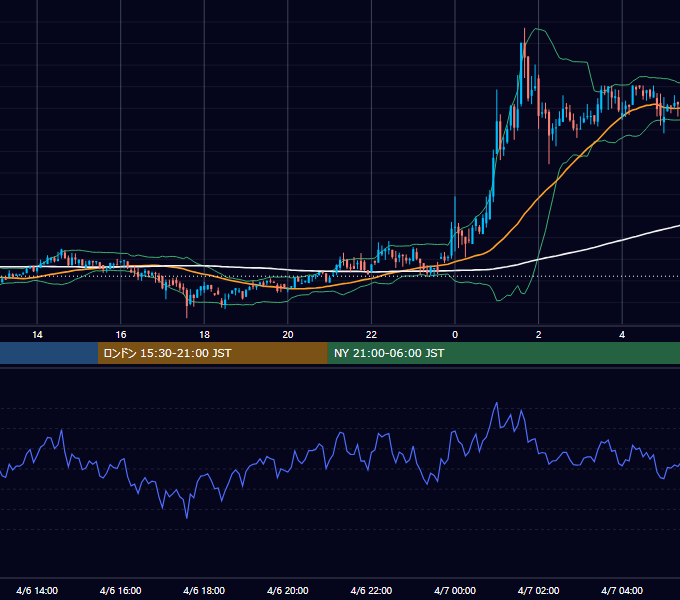Click the 4/6 18:00 oscillator time label
The width and height of the screenshot is (680, 600).
tap(204, 590)
